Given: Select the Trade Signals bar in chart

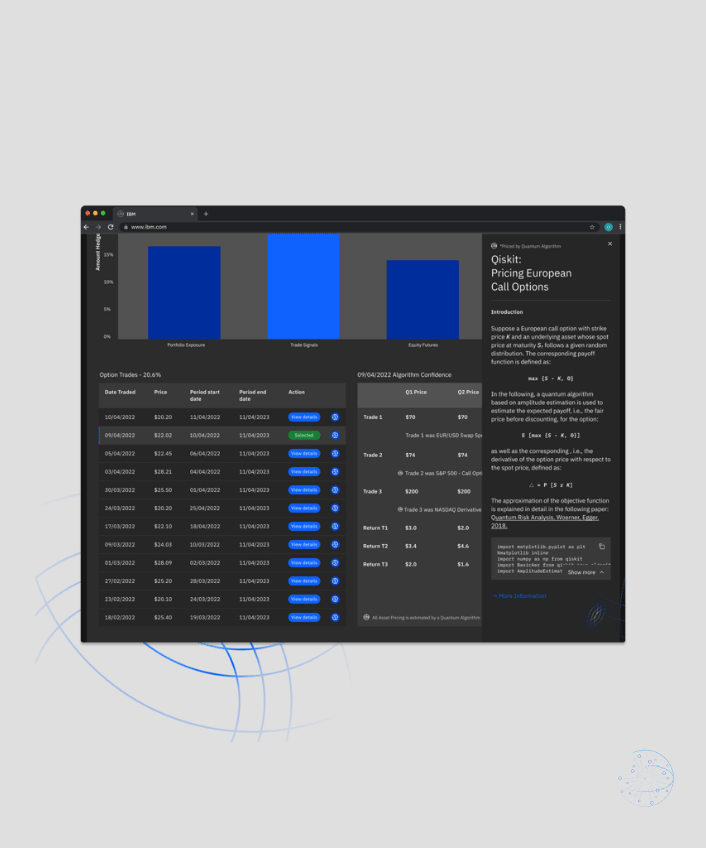Looking at the screenshot, I should 303,287.
